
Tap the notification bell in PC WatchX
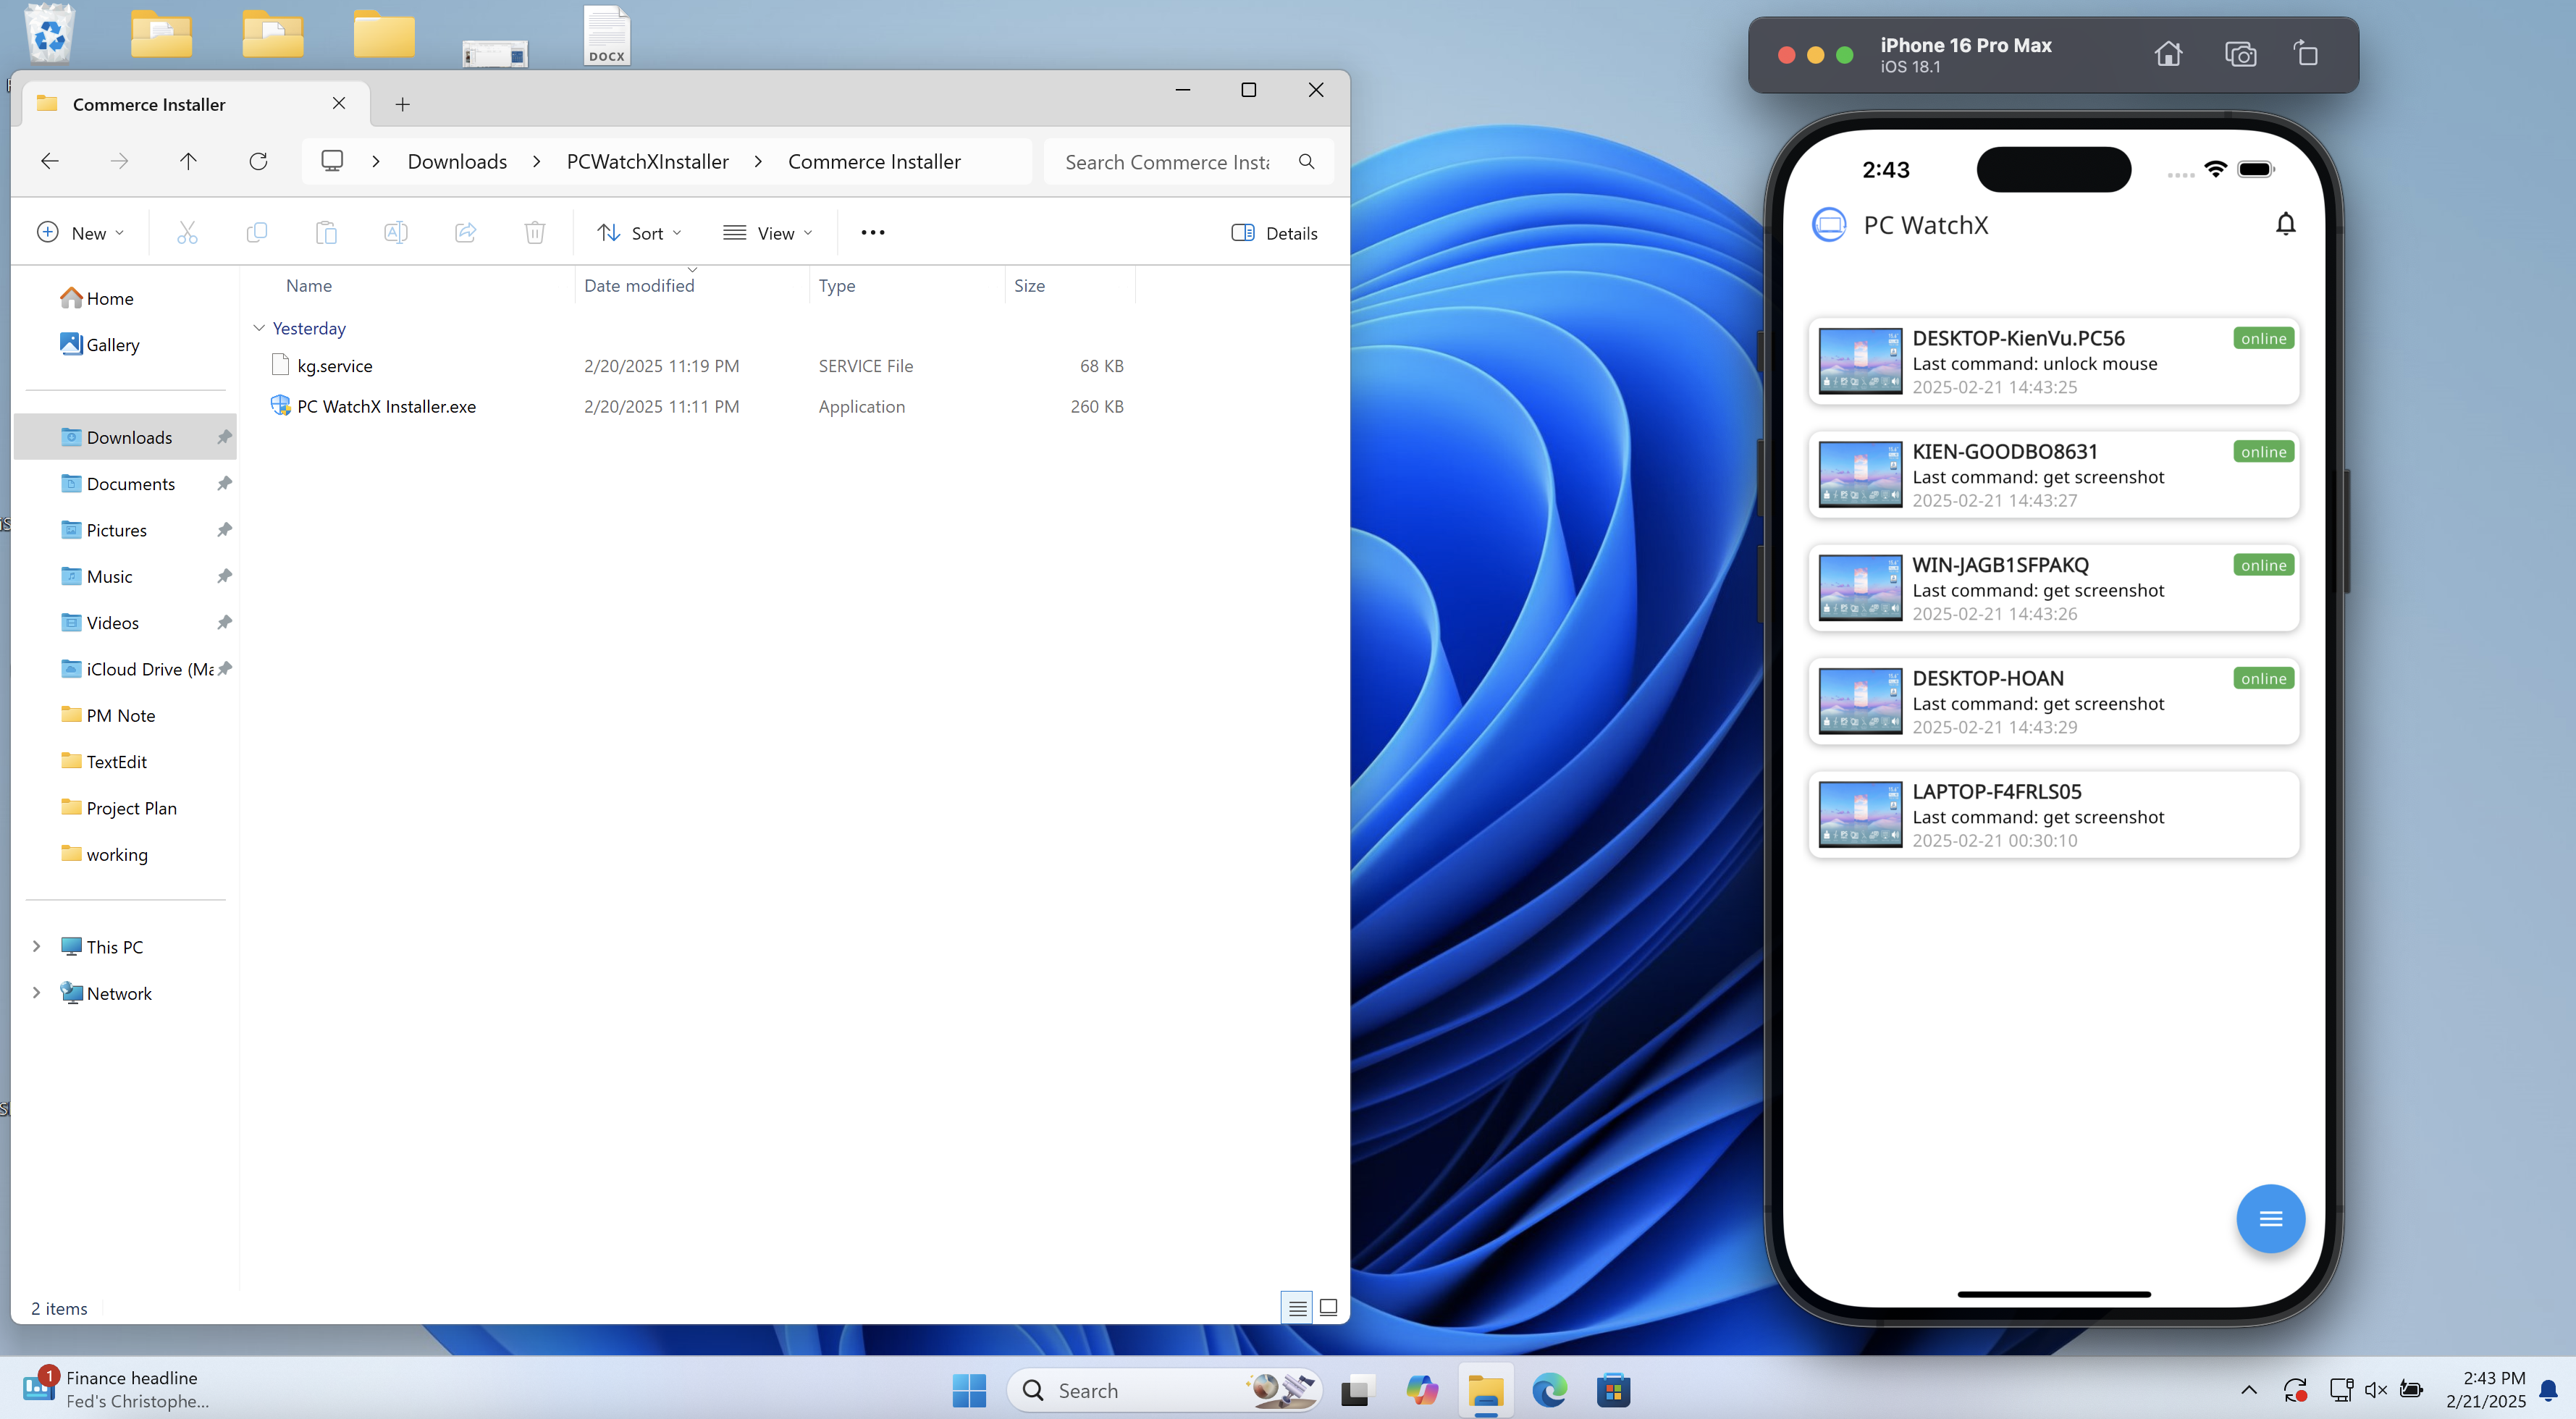2285,224
